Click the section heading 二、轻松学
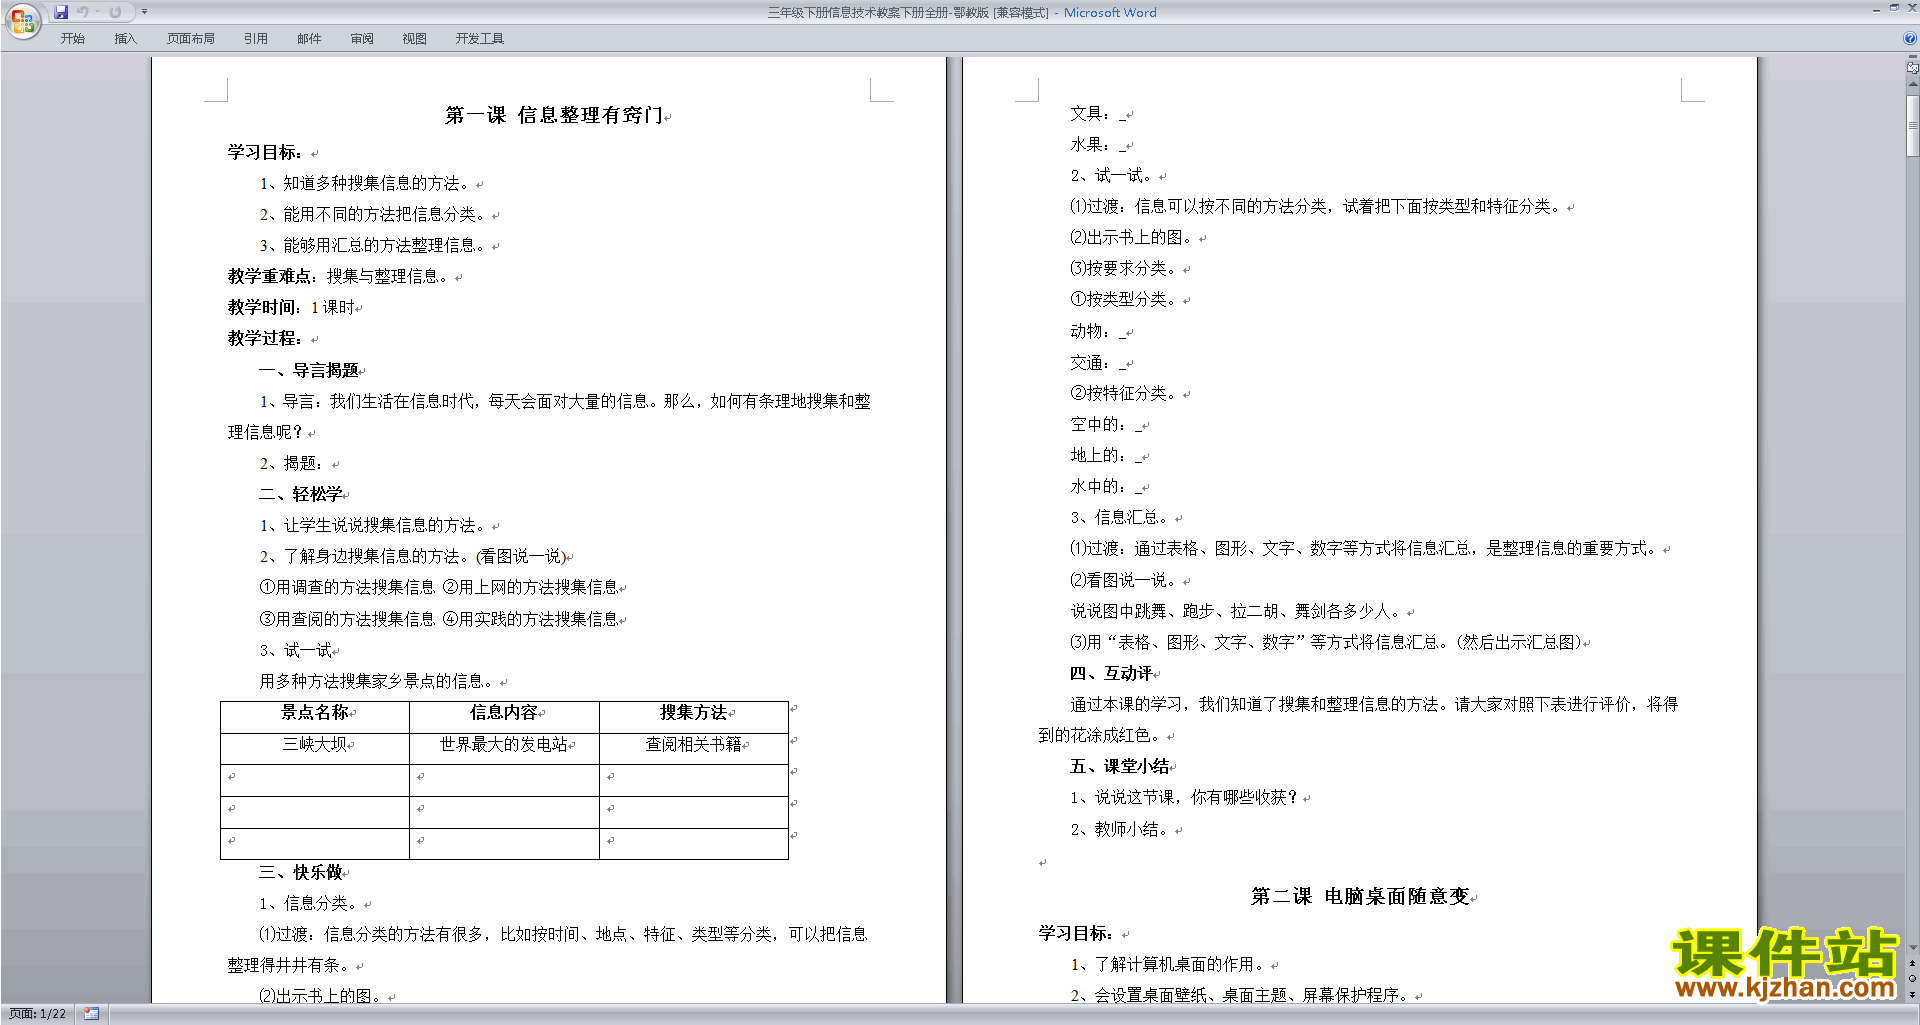This screenshot has width=1920, height=1025. (301, 494)
